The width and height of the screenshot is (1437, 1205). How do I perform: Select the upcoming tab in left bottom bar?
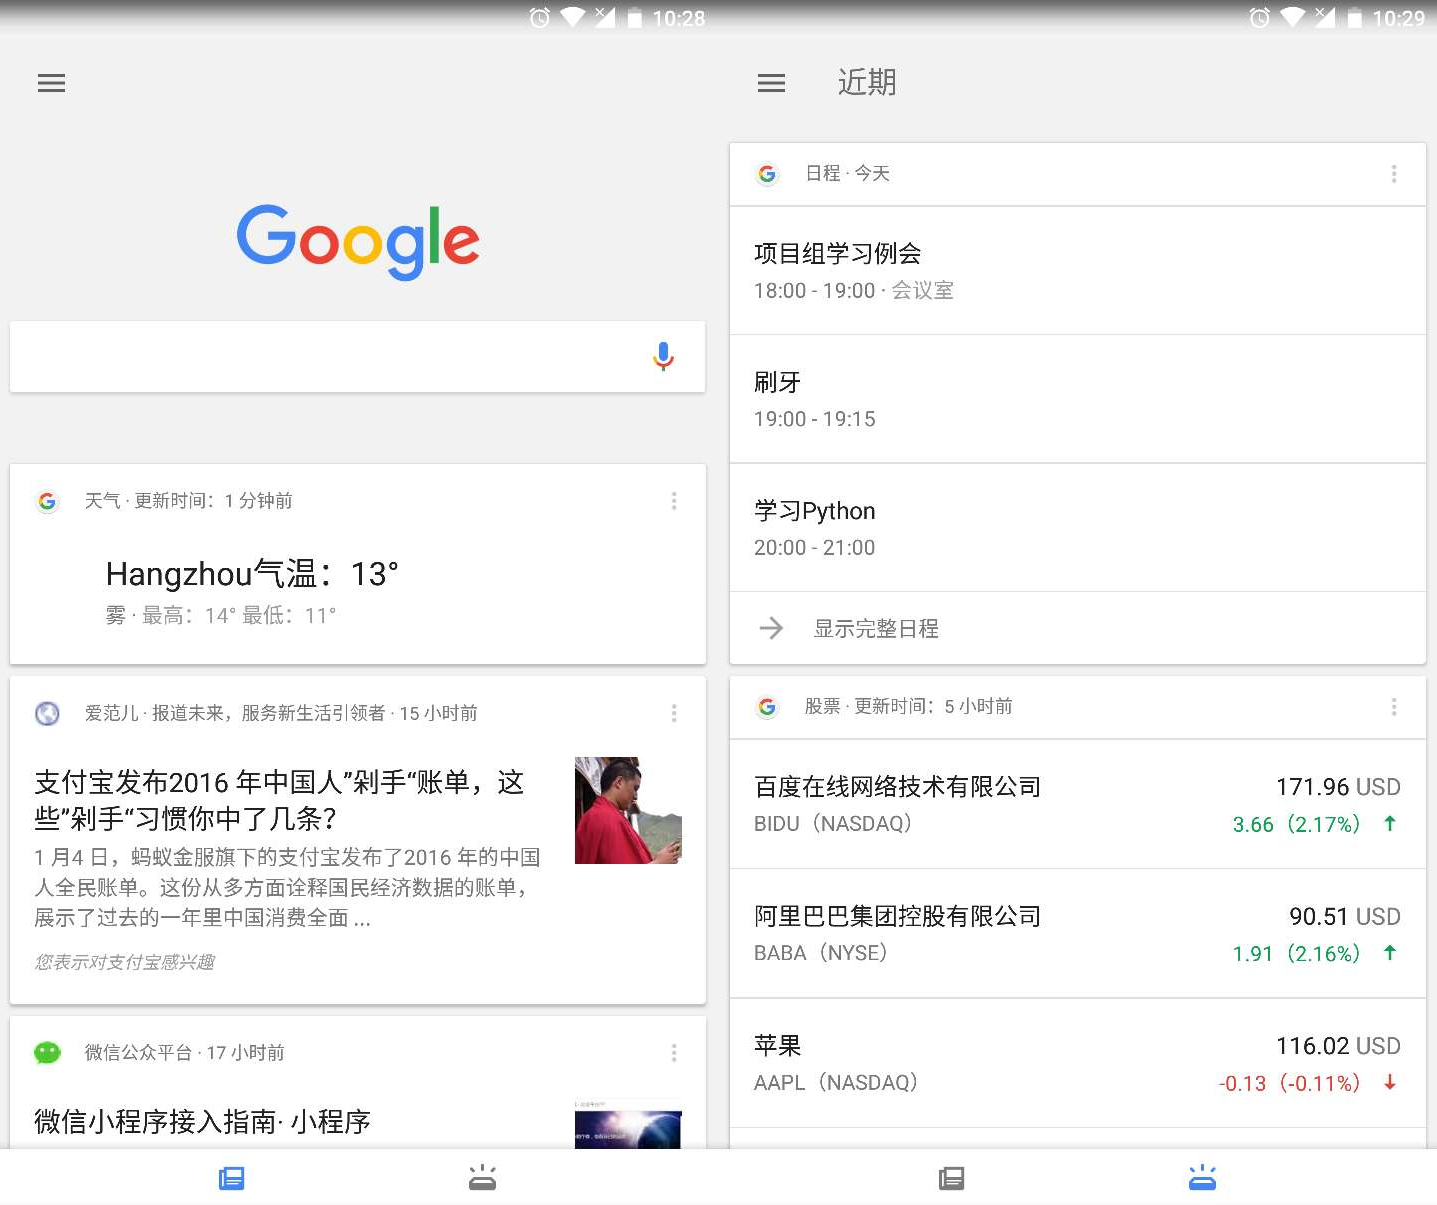(482, 1178)
